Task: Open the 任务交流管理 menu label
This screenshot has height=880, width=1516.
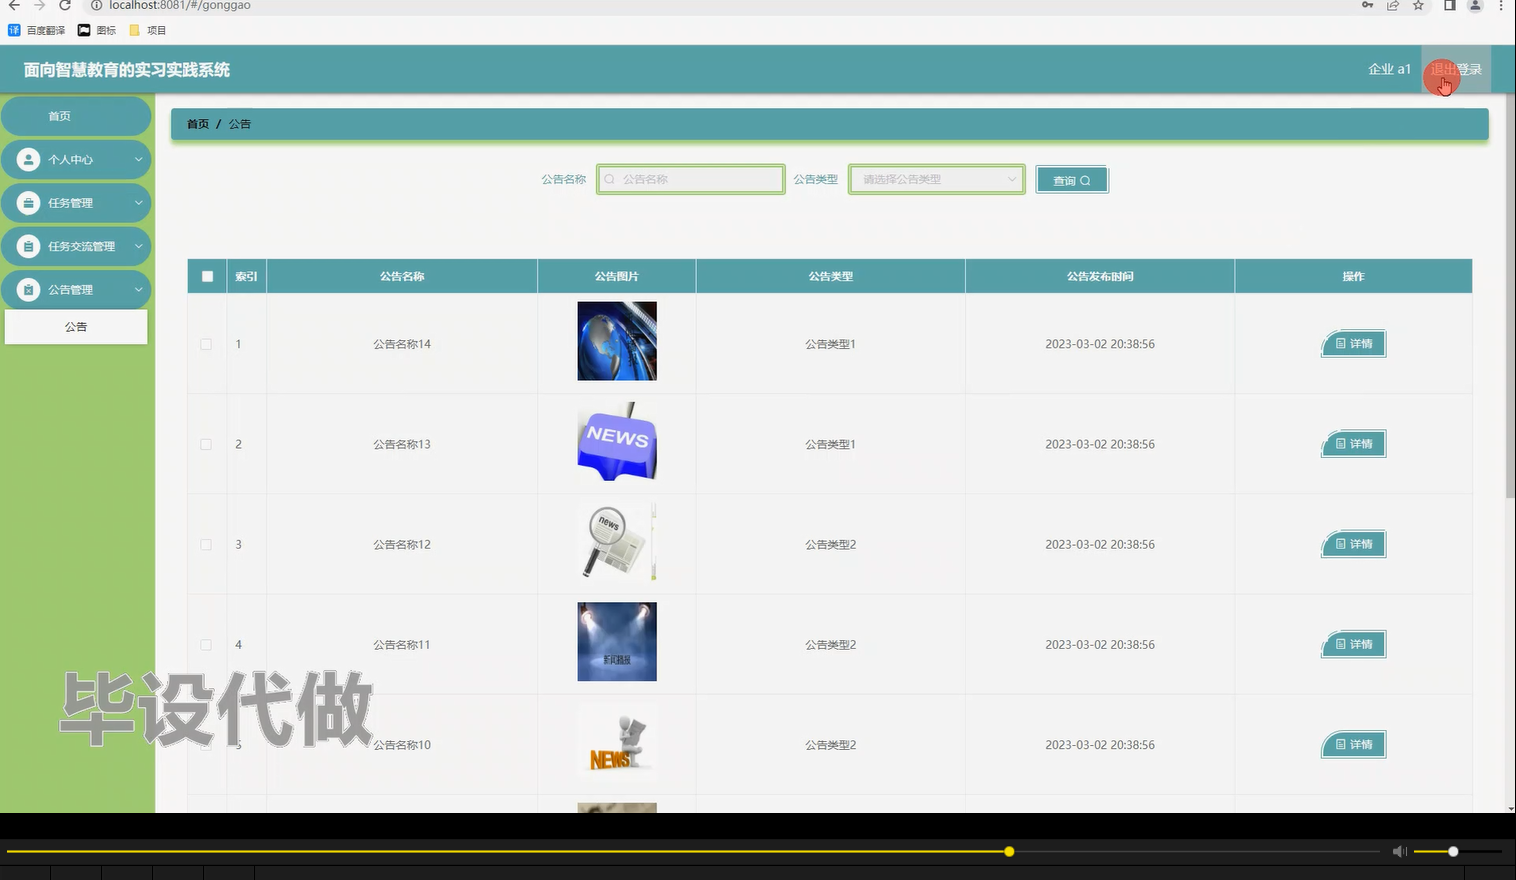Action: 81,246
